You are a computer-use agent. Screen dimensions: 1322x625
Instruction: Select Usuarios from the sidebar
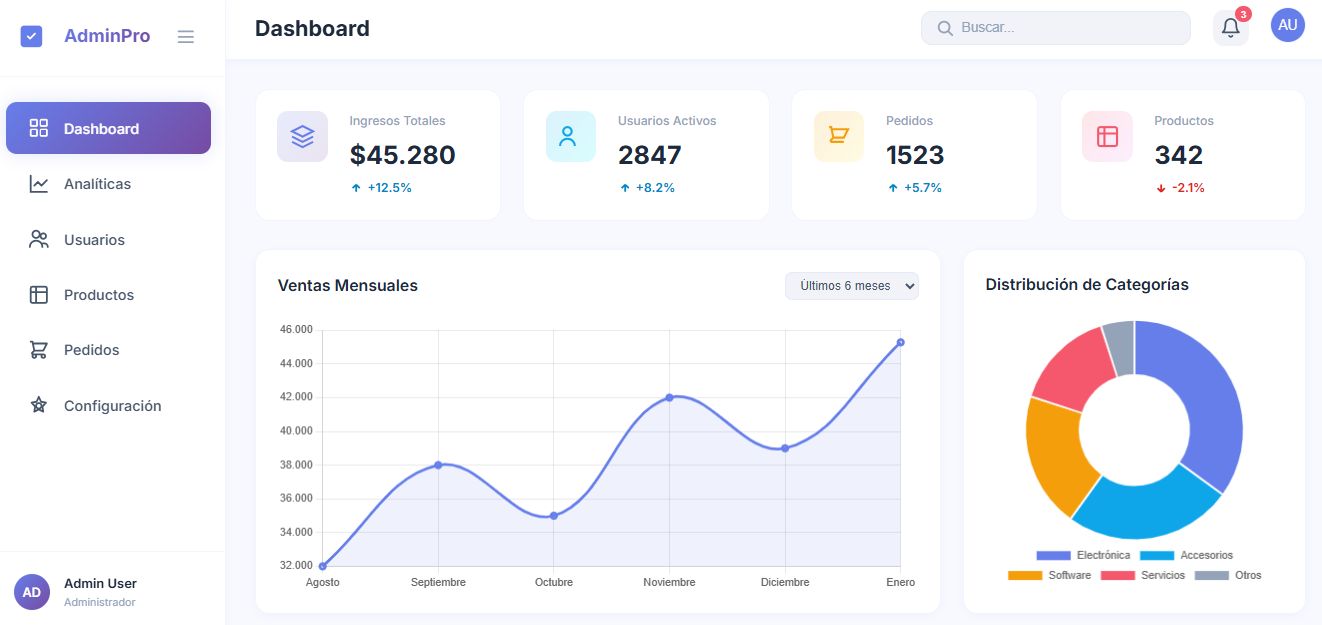pos(95,239)
